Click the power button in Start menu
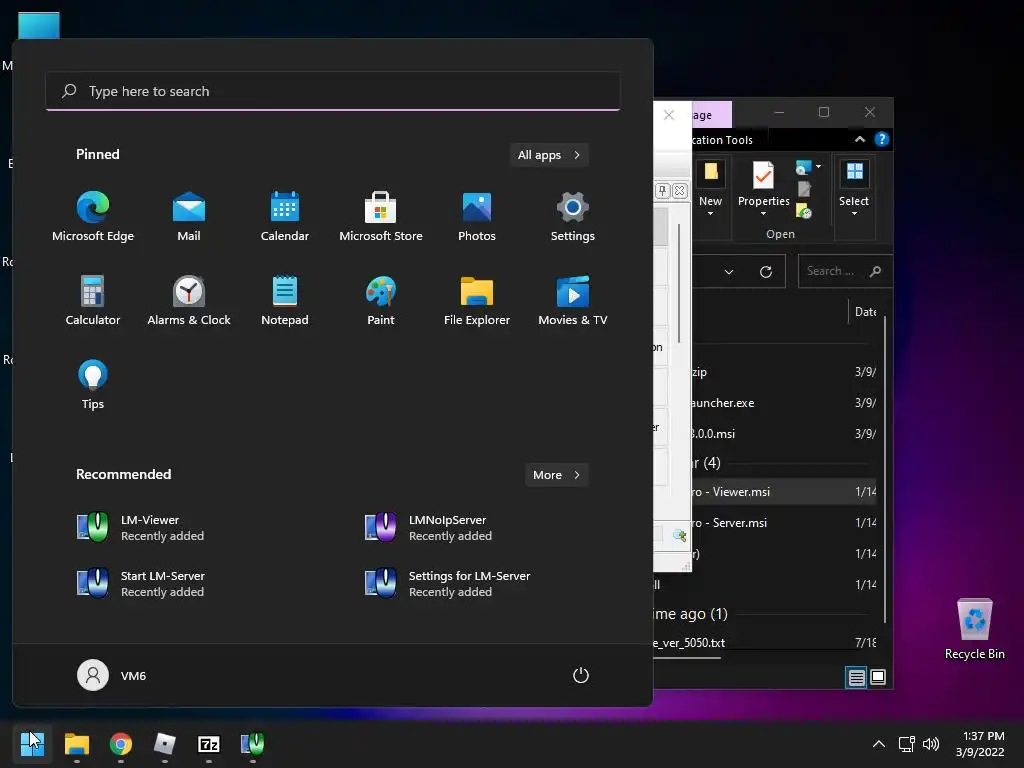The height and width of the screenshot is (768, 1024). [x=581, y=675]
